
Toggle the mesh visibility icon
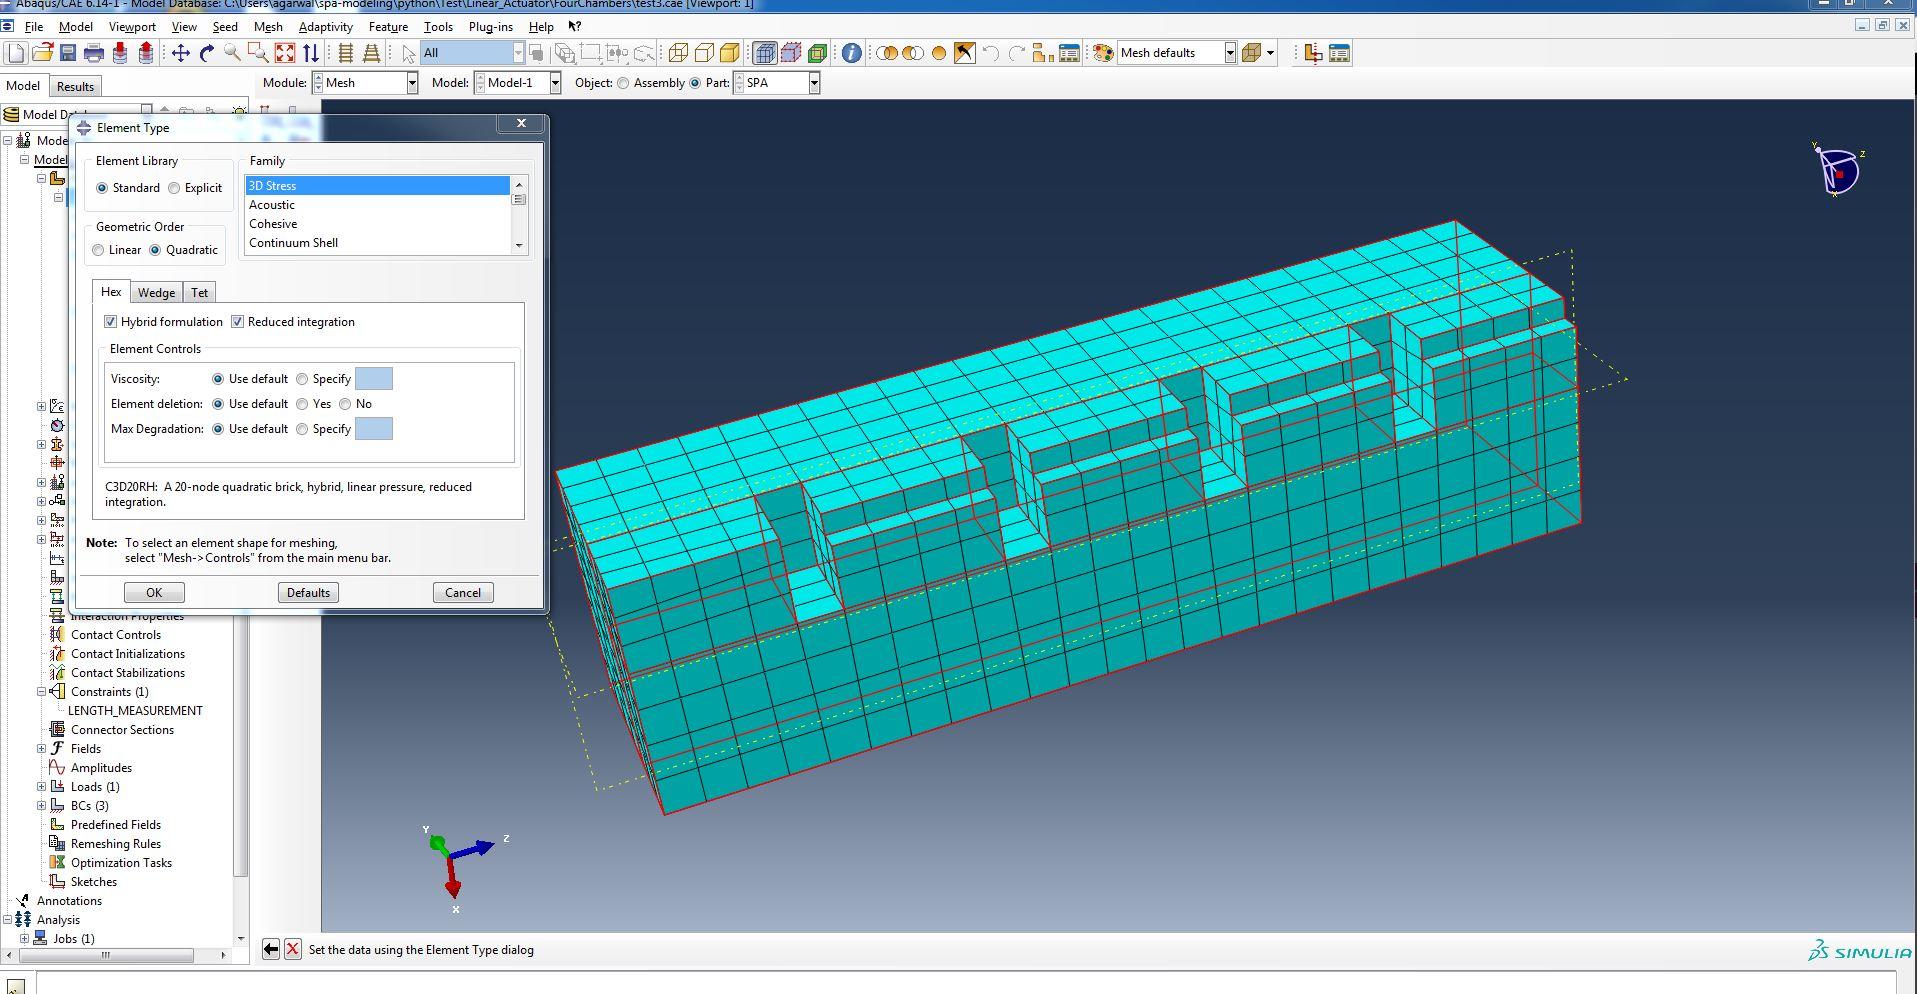pos(765,53)
